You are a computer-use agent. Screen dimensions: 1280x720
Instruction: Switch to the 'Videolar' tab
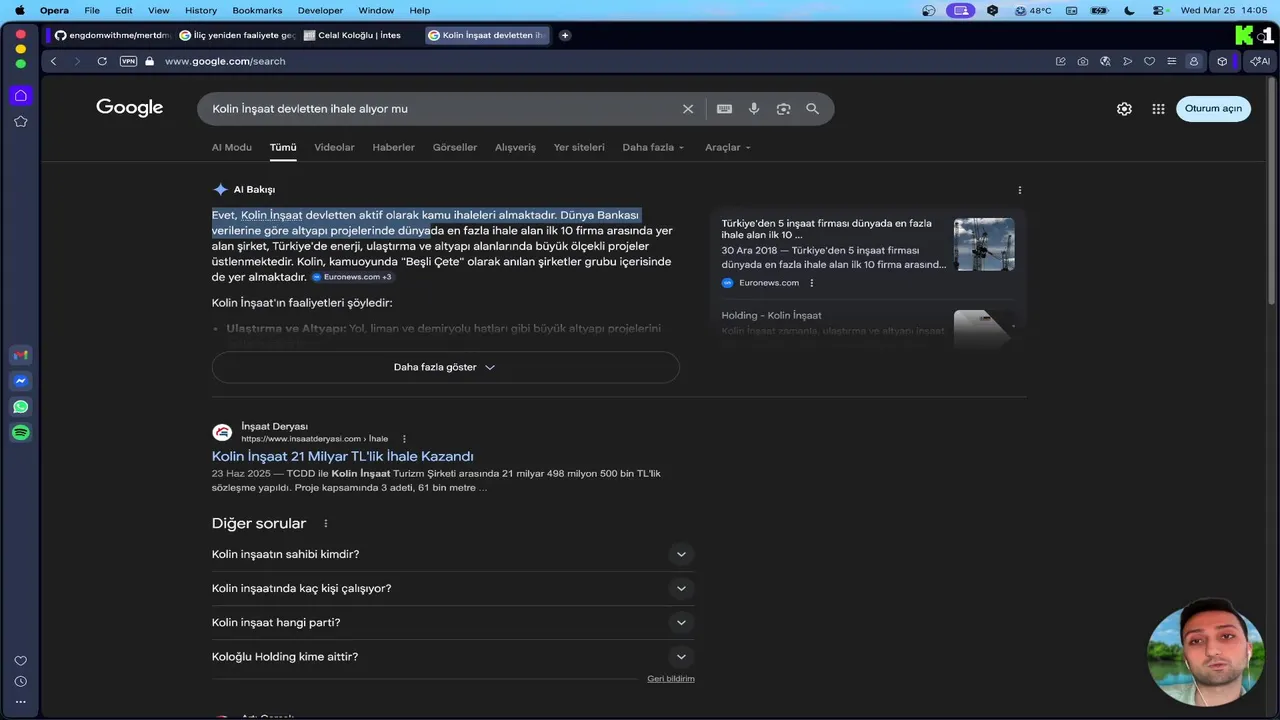click(x=334, y=147)
